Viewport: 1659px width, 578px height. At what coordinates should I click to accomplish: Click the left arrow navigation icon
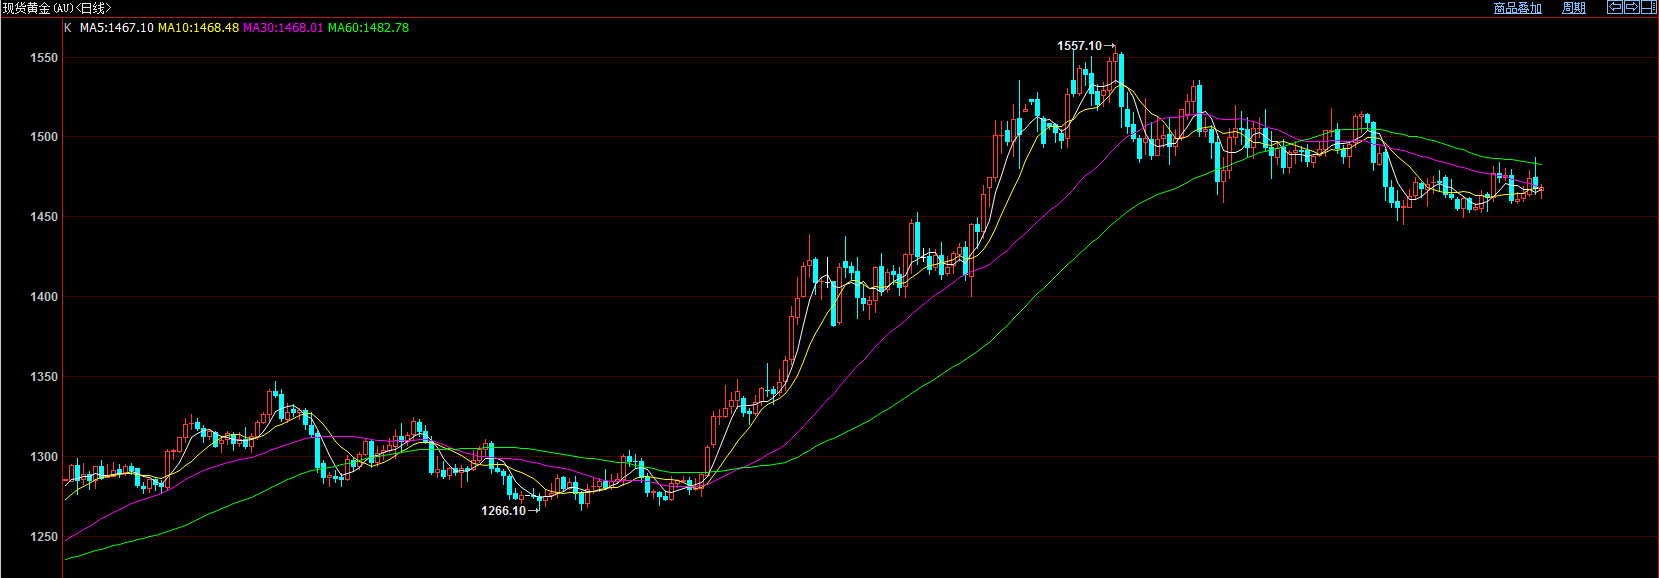click(x=1614, y=7)
